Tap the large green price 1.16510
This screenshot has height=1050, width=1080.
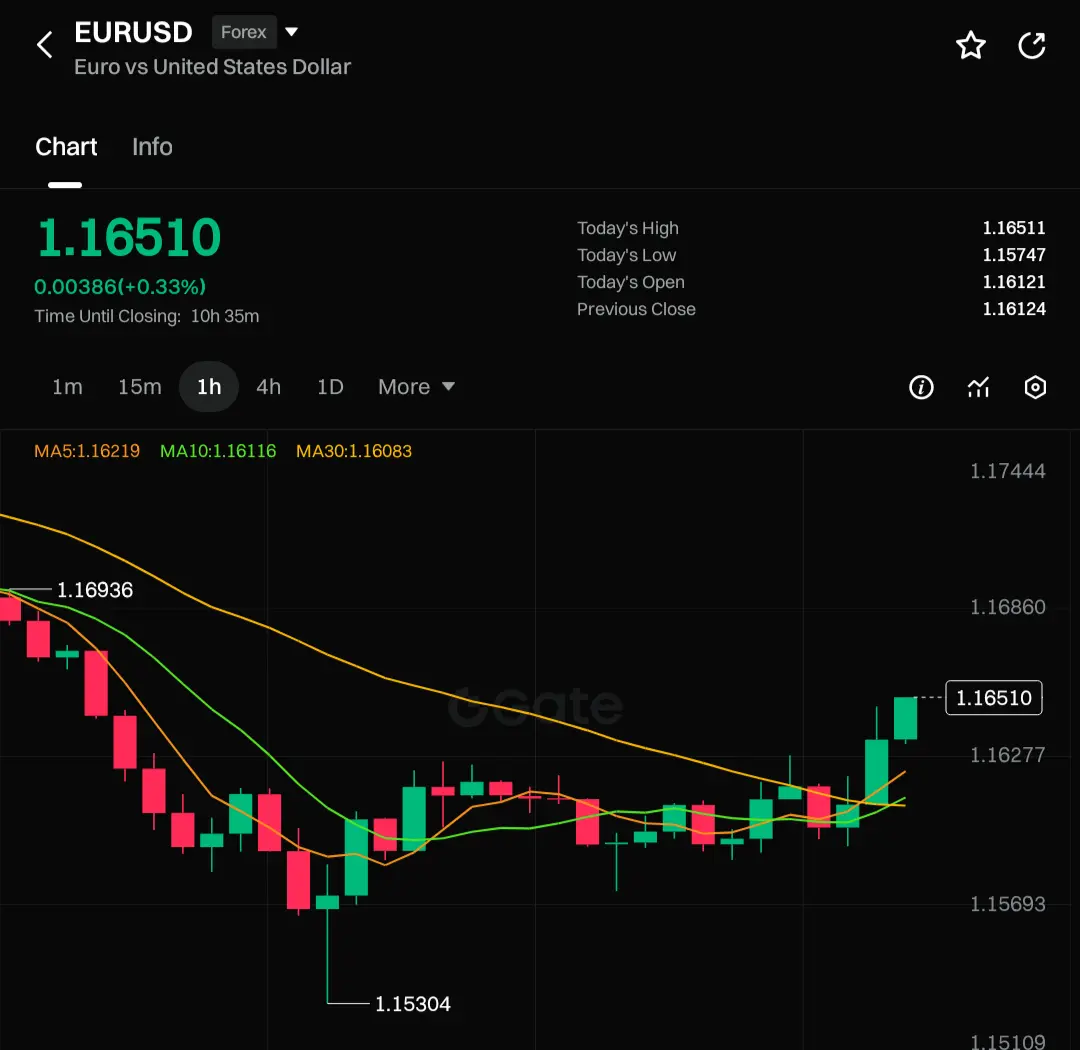tap(129, 238)
